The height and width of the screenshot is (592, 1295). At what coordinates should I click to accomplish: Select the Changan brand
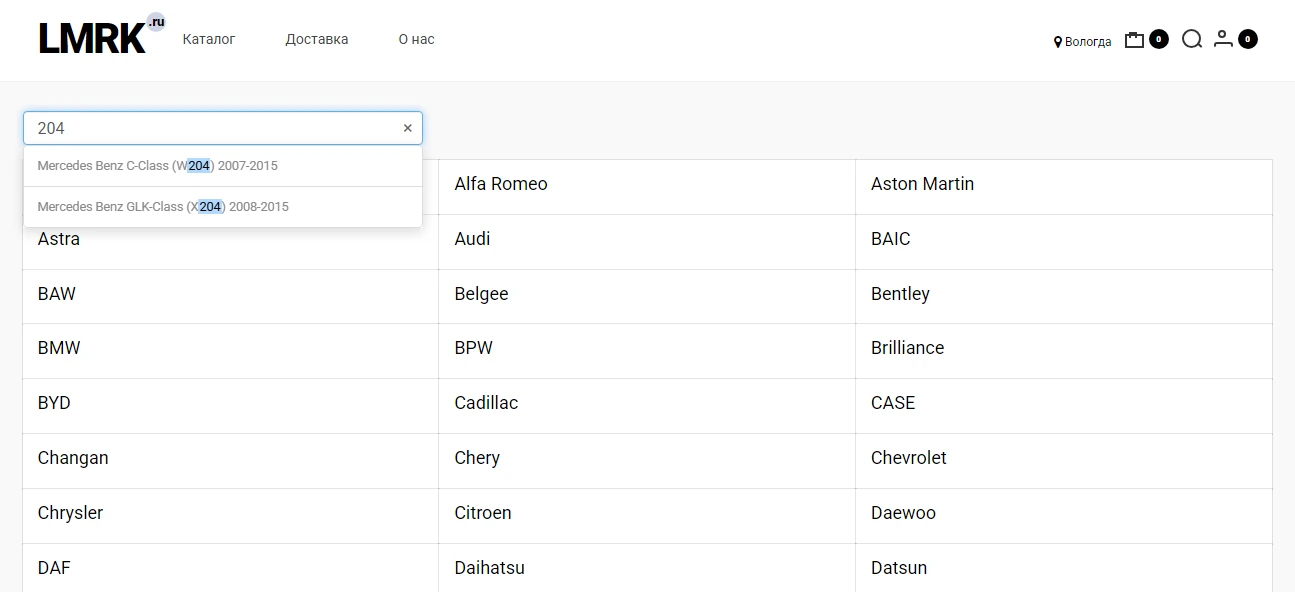[73, 458]
